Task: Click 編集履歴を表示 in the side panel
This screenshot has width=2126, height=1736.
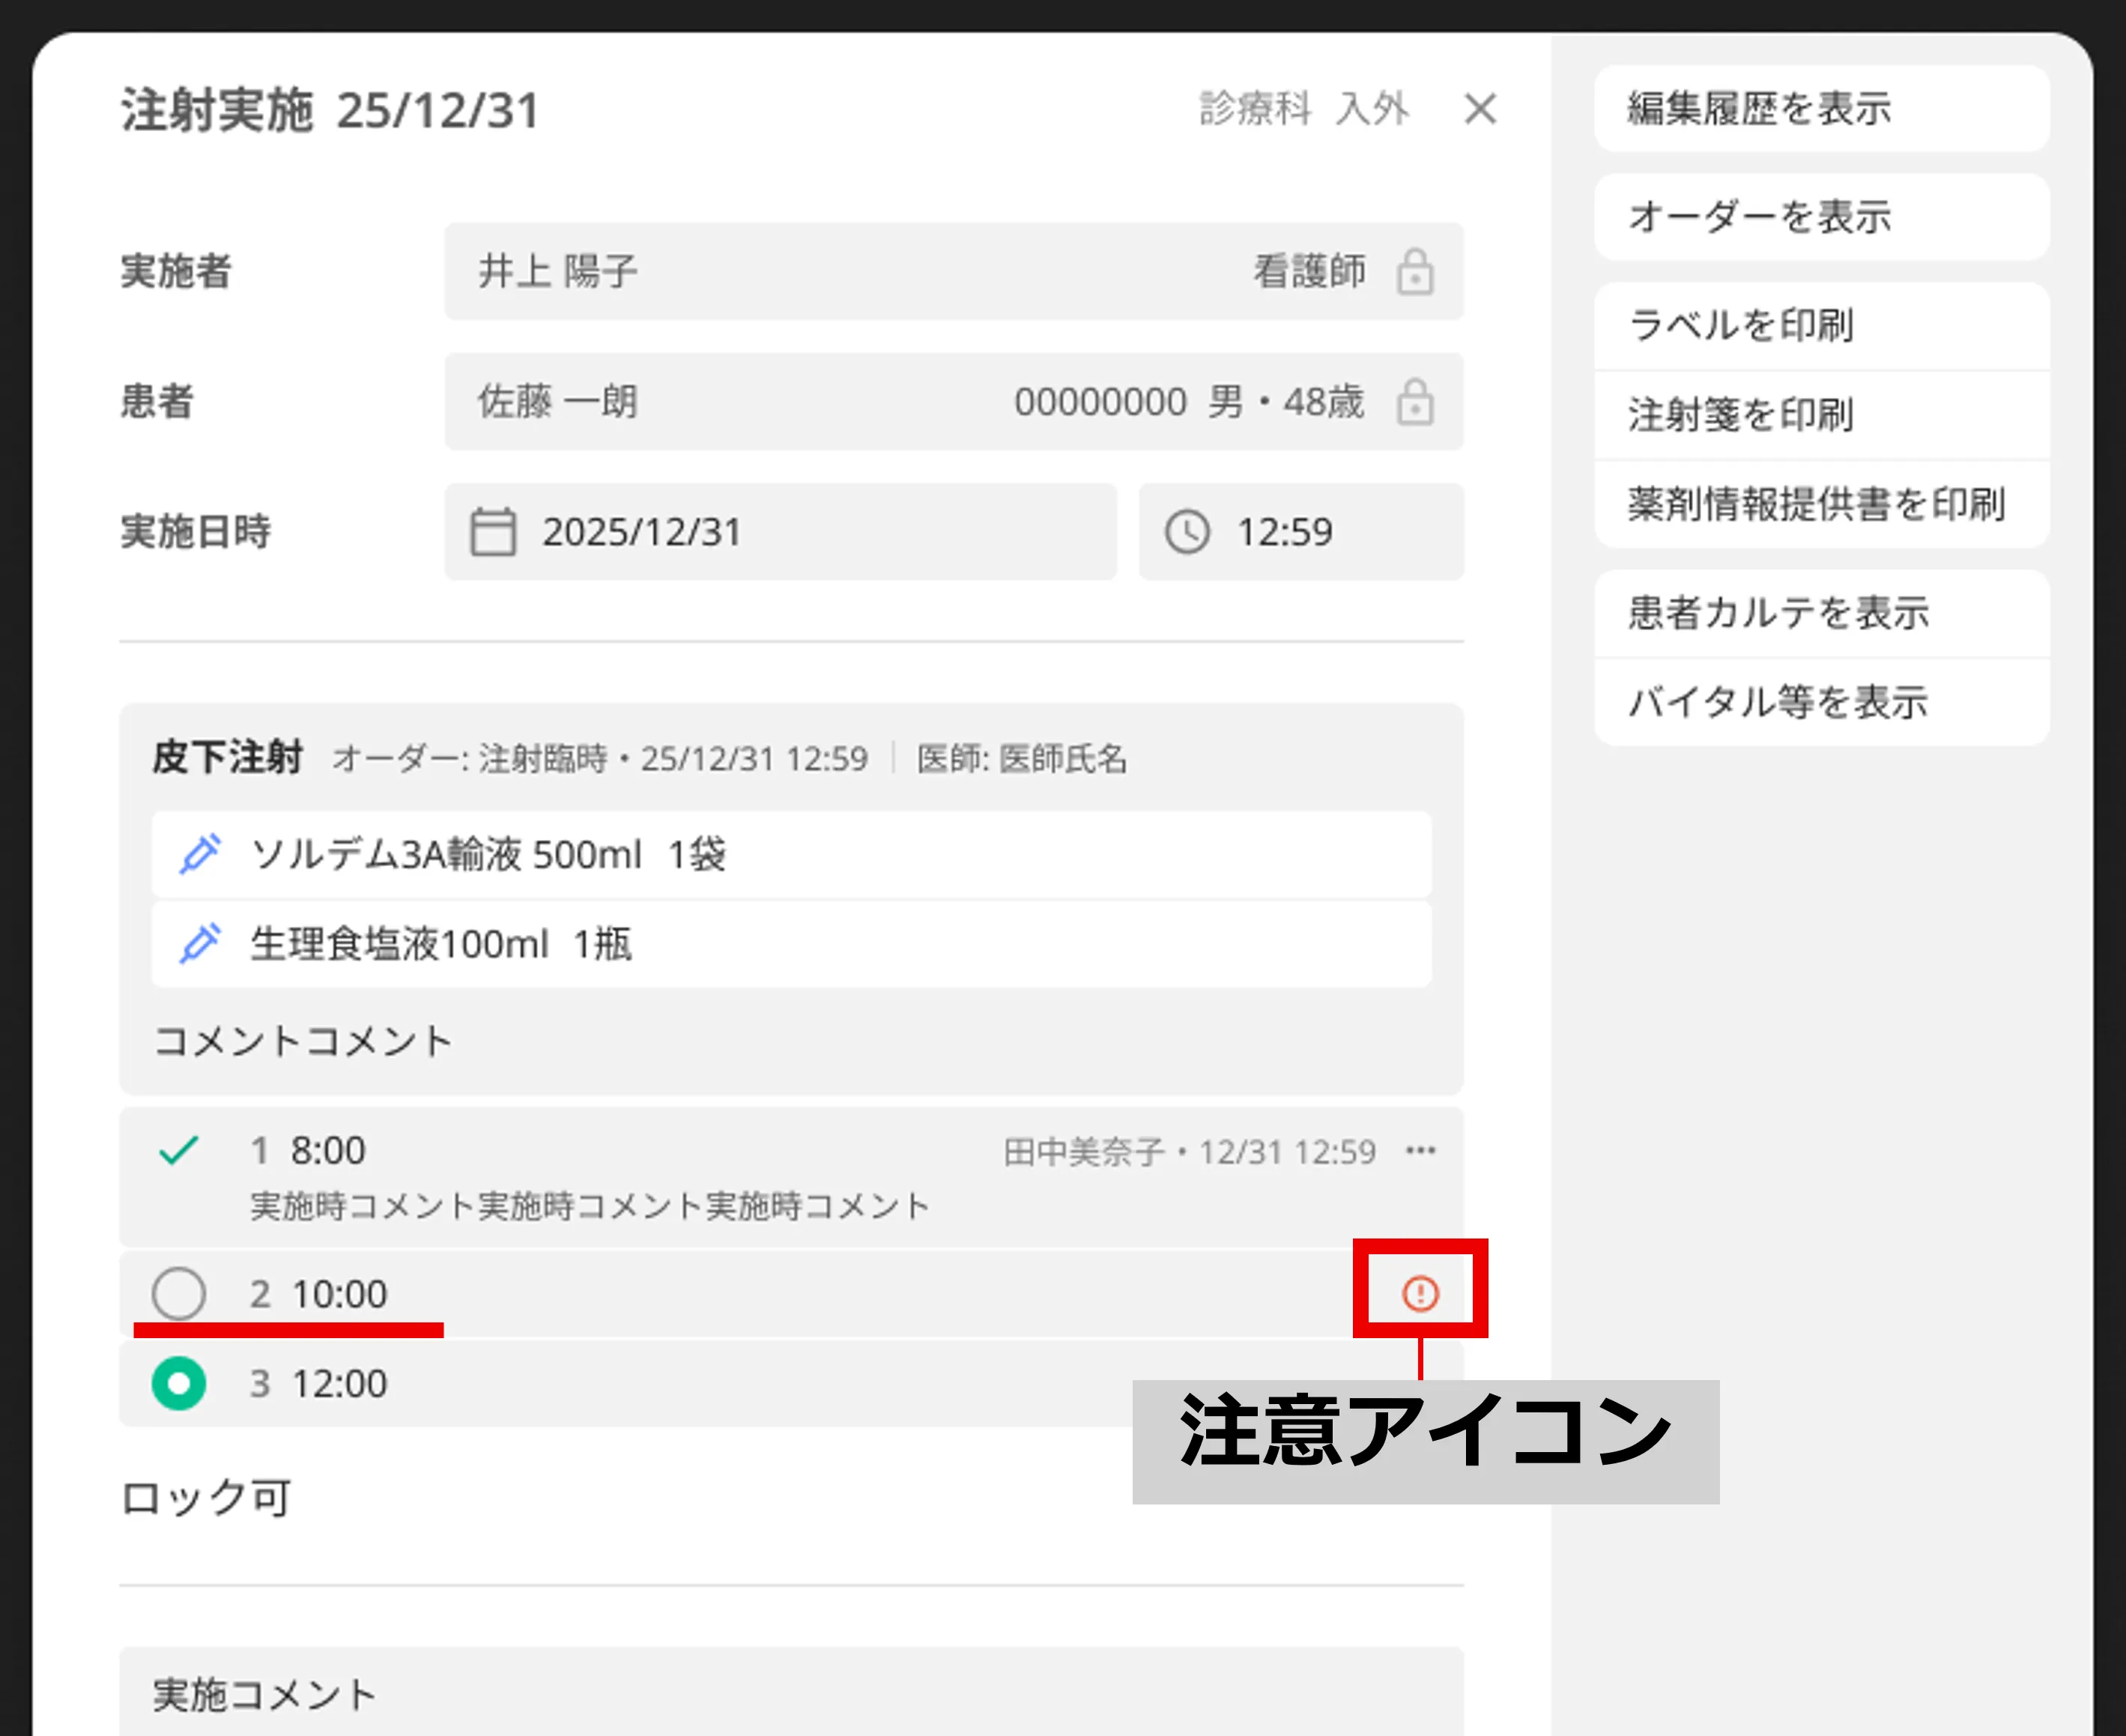Action: [x=1820, y=109]
